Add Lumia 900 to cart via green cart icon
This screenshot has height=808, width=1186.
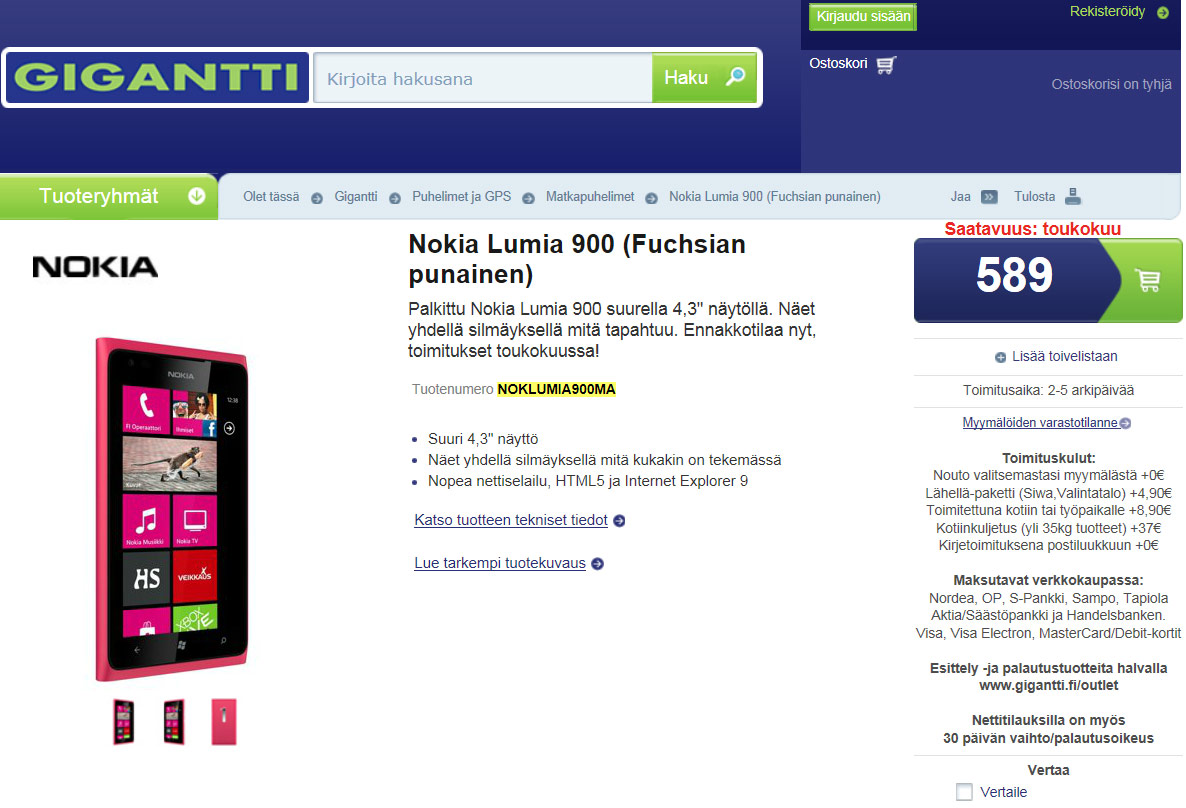1147,281
